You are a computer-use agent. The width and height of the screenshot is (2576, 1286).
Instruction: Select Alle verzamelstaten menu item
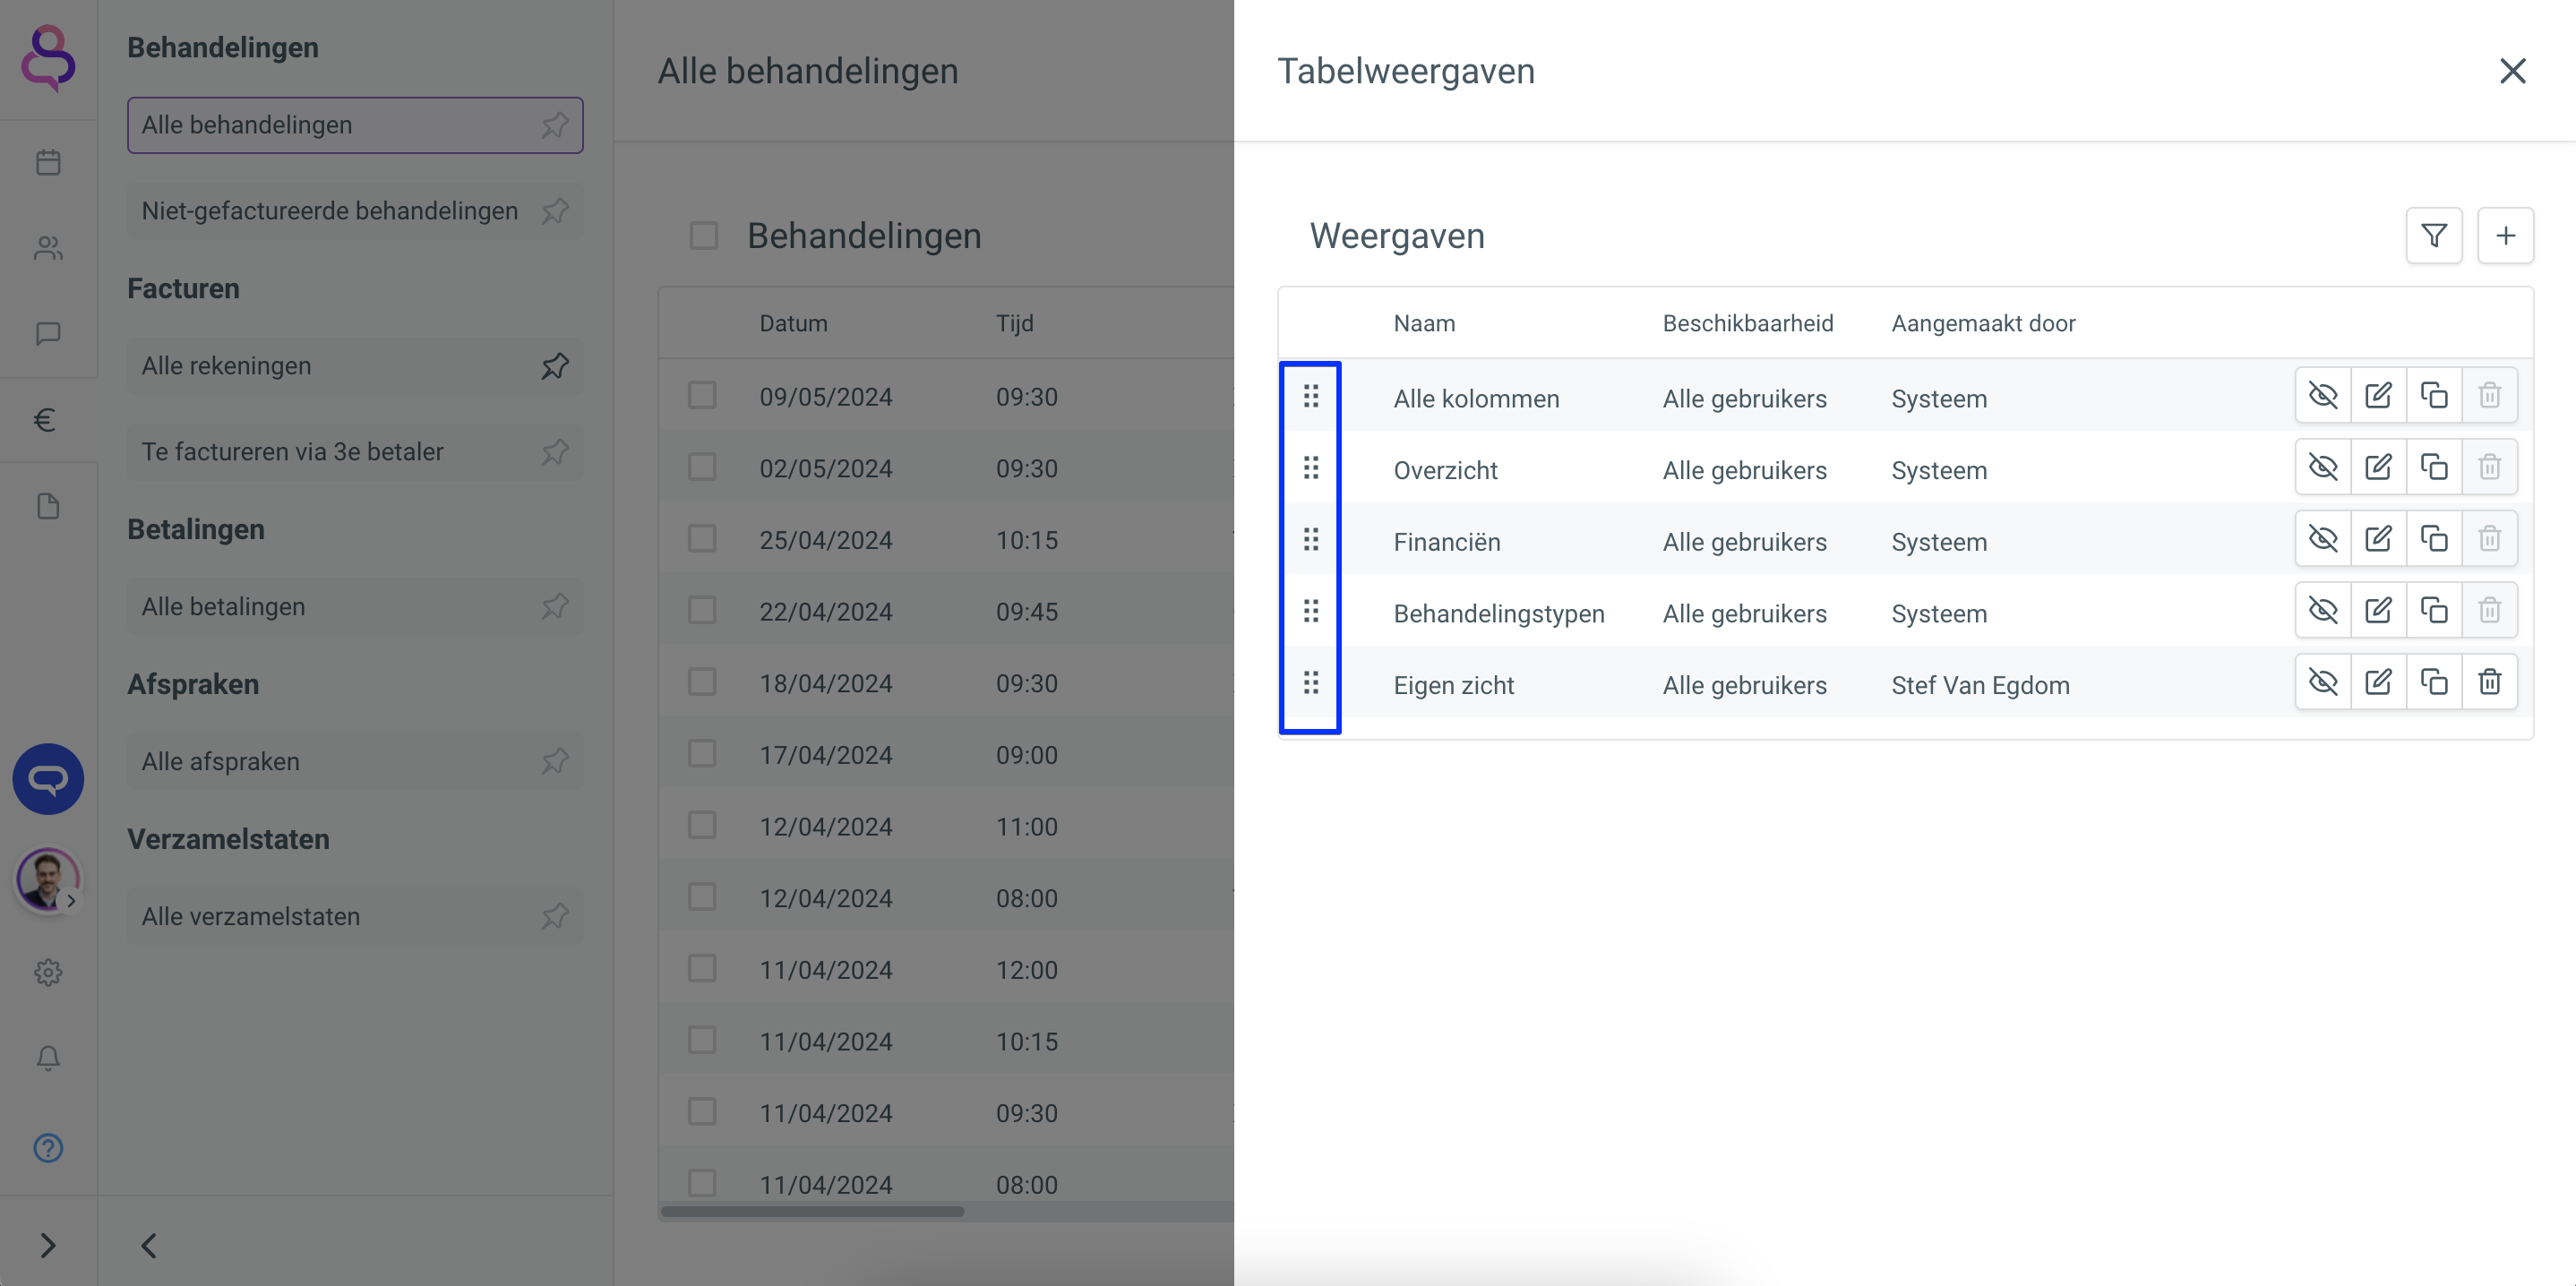coord(355,917)
